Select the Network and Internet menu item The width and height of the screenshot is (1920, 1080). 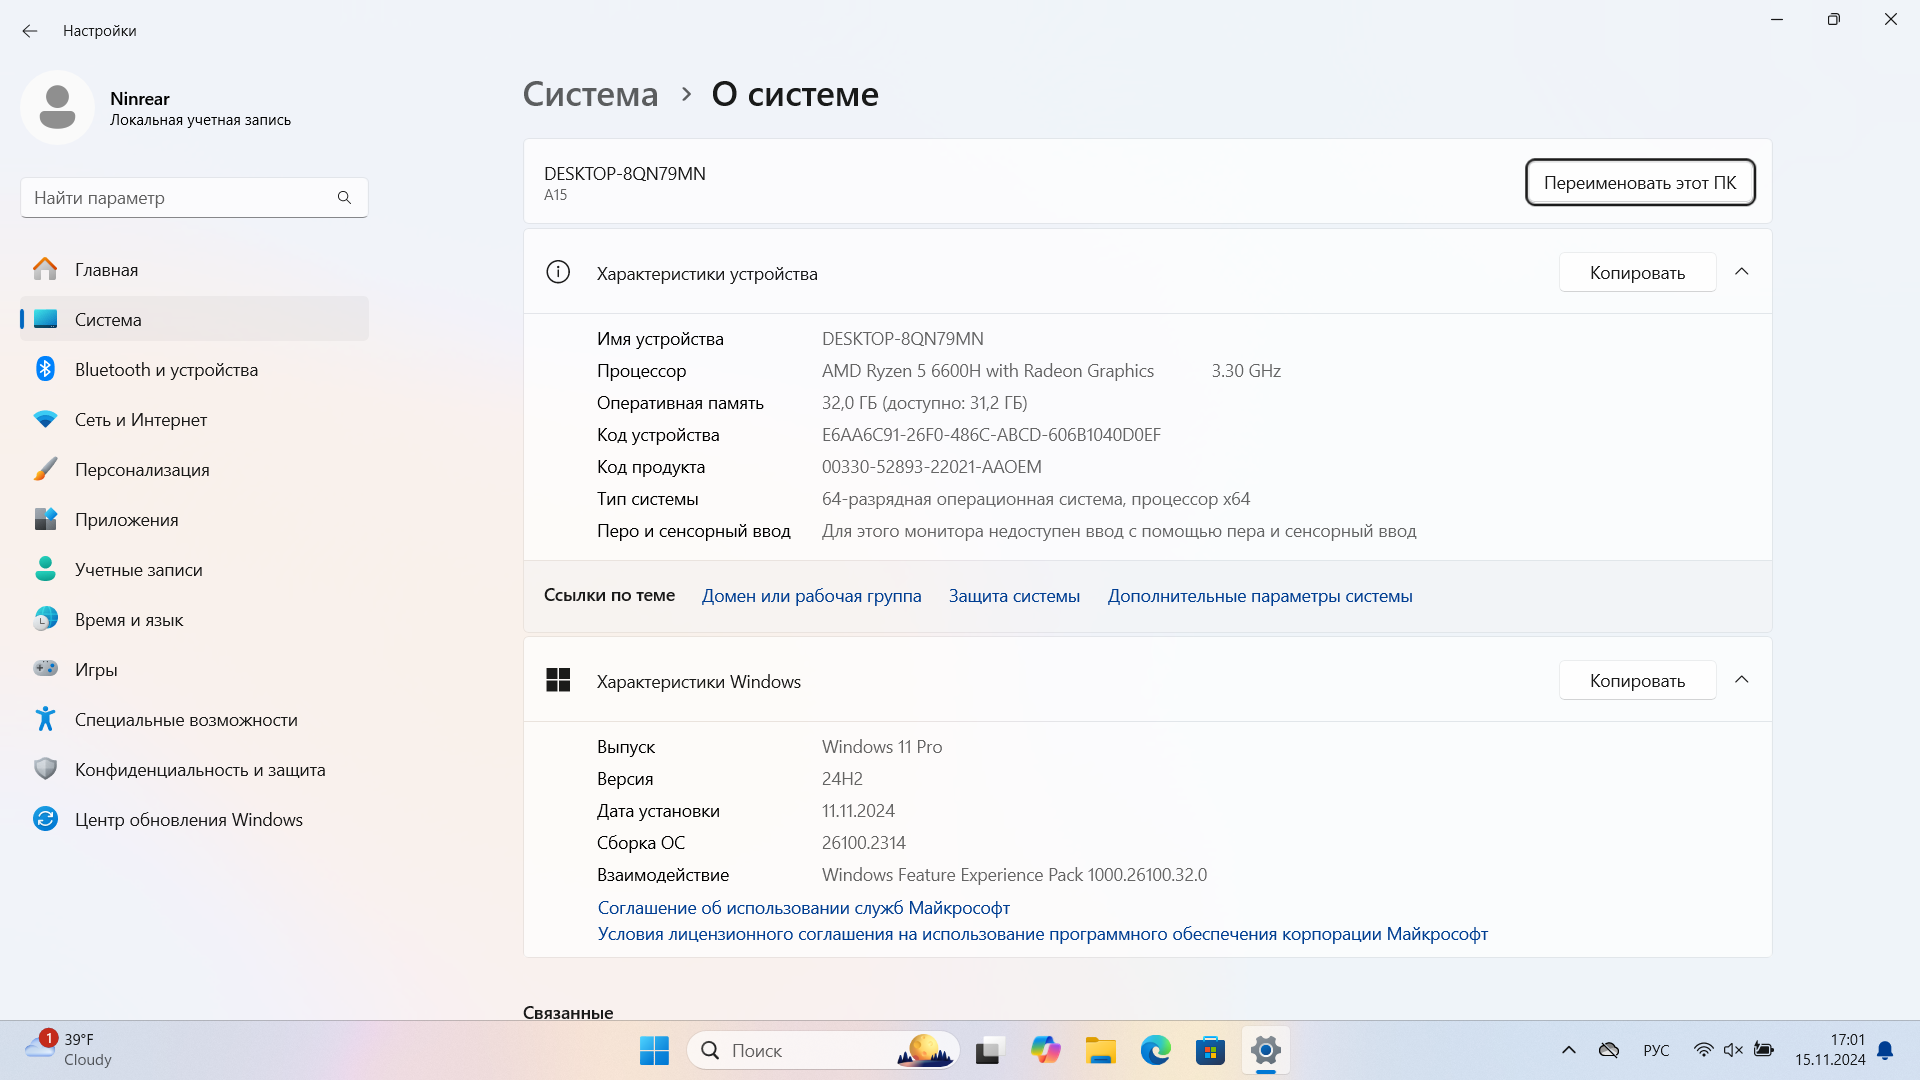pos(140,420)
